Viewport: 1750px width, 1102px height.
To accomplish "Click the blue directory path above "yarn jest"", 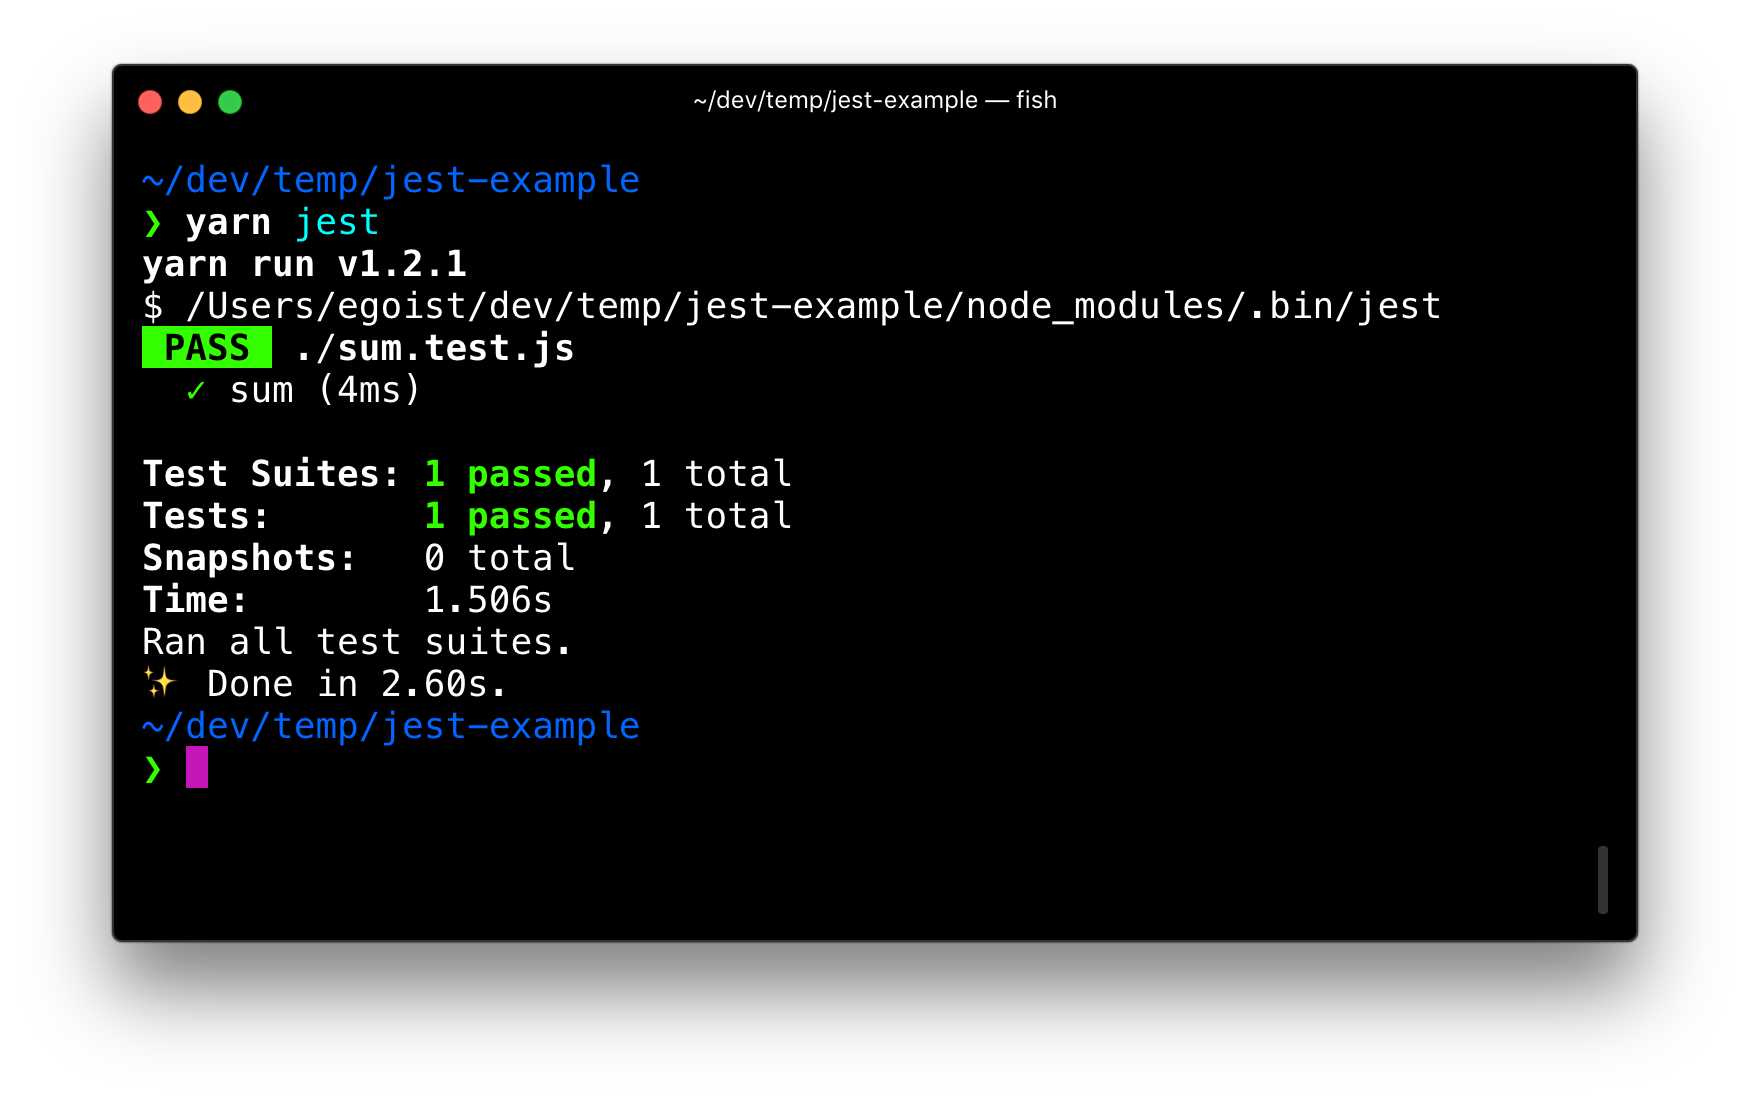I will point(391,181).
